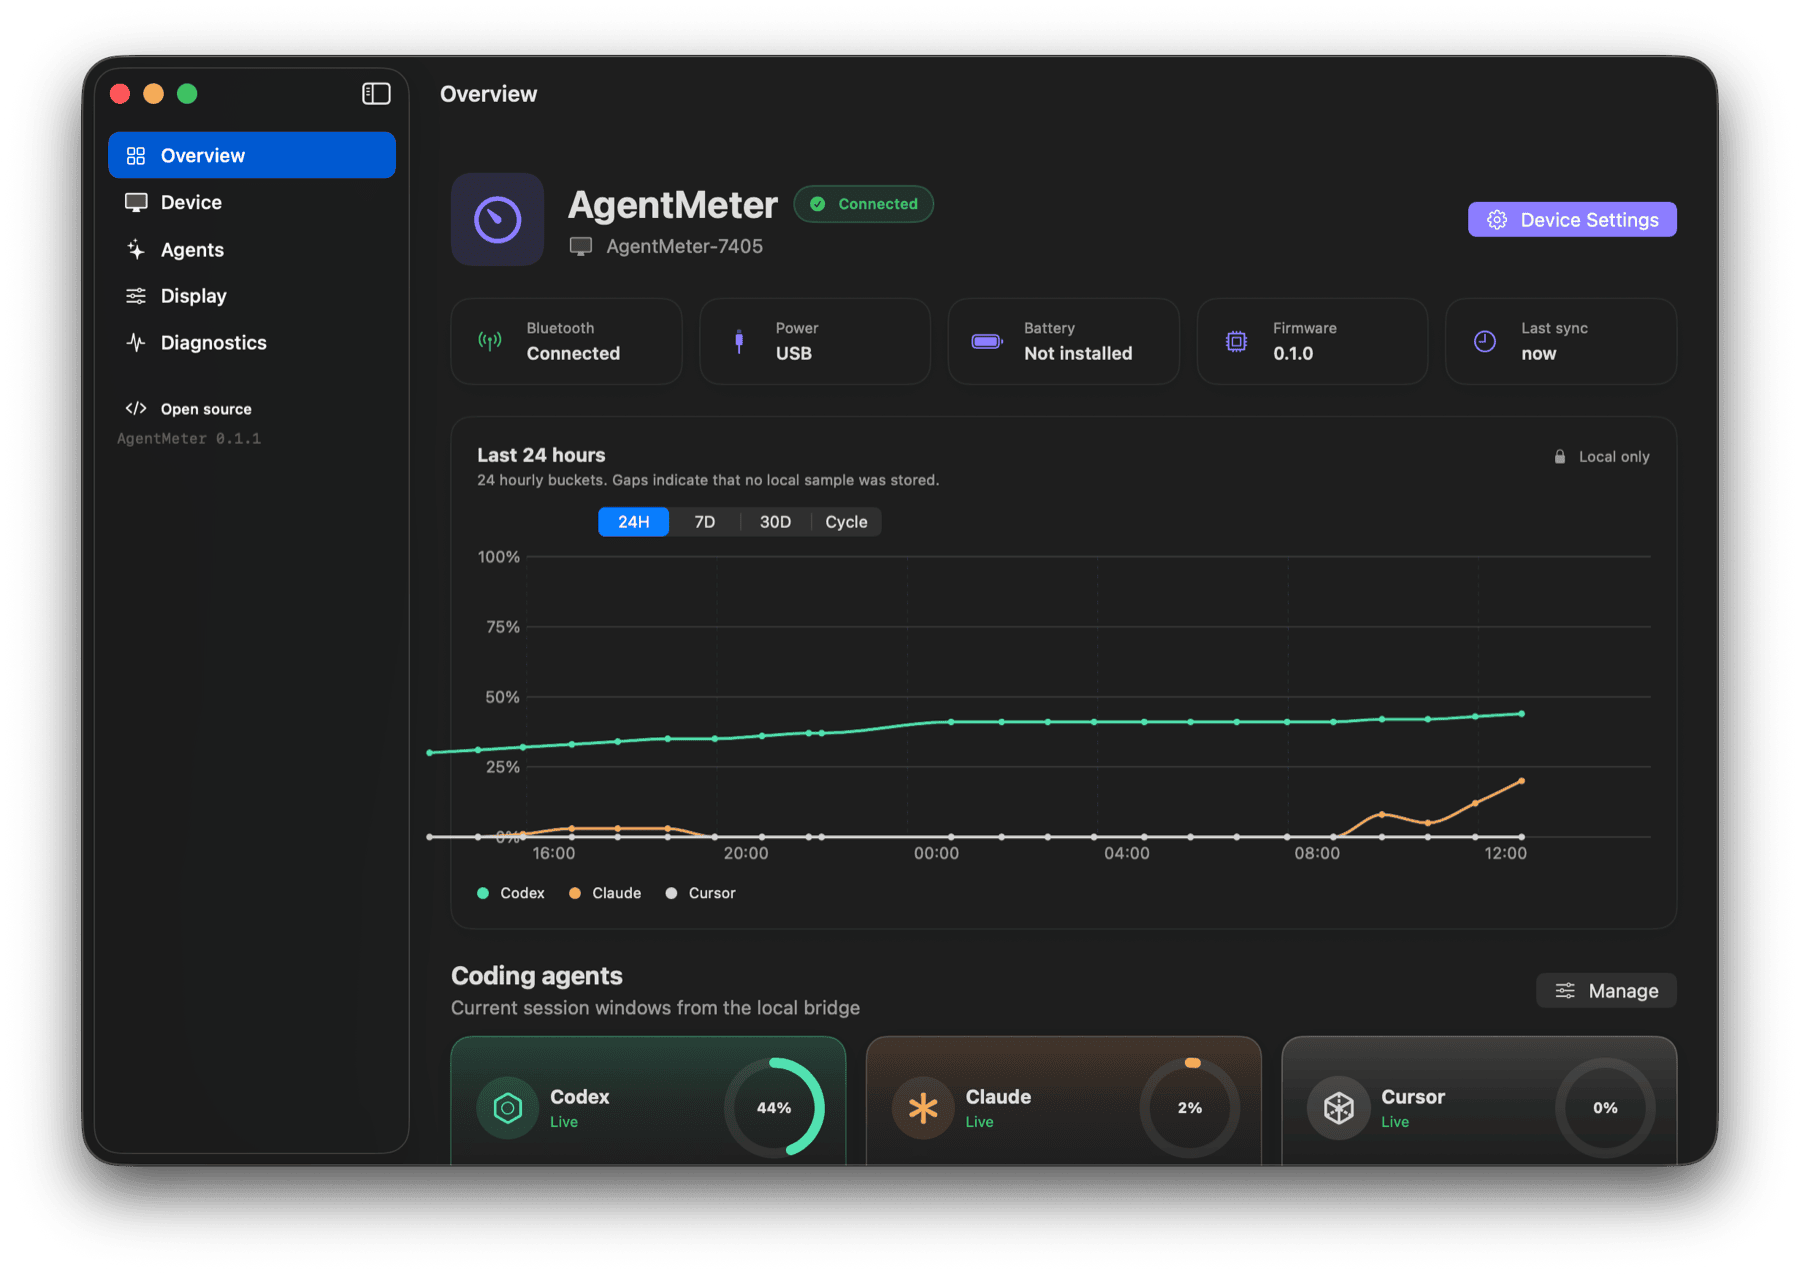Click the 16:00 axis label
The width and height of the screenshot is (1800, 1274).
[x=554, y=853]
